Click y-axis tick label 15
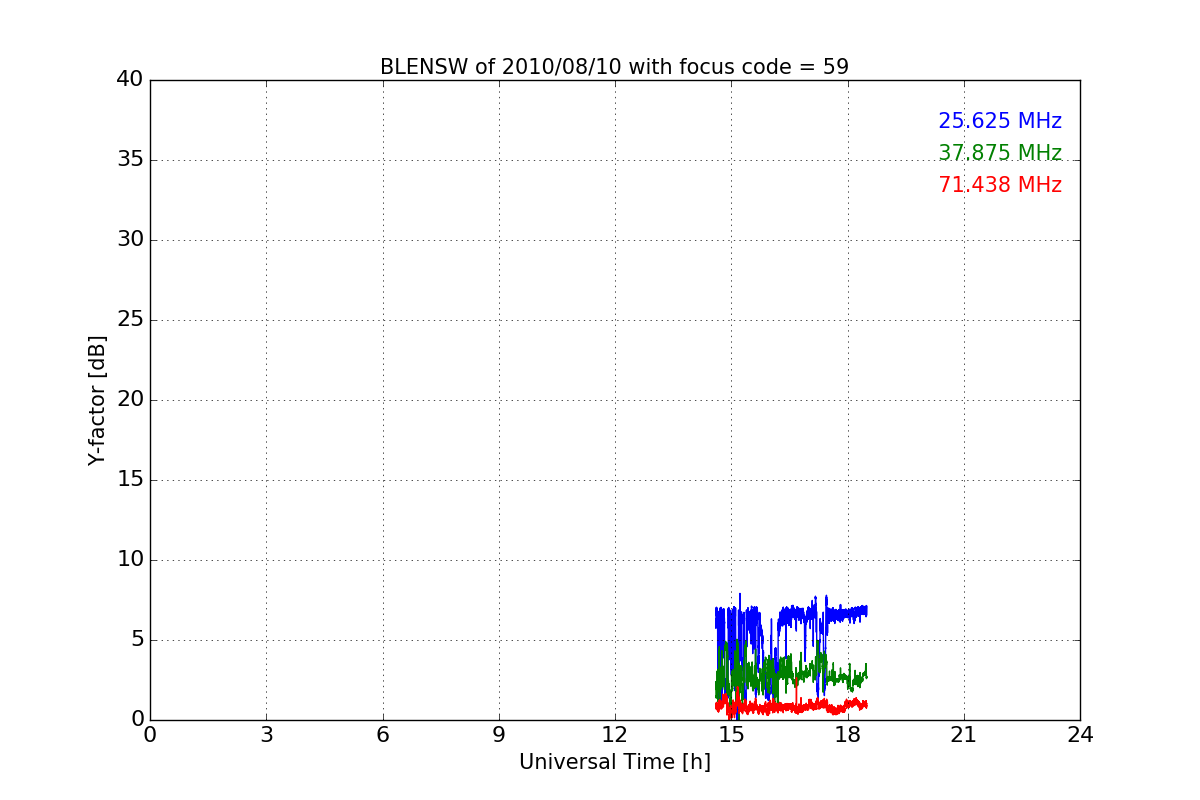The height and width of the screenshot is (800, 1200). (130, 480)
